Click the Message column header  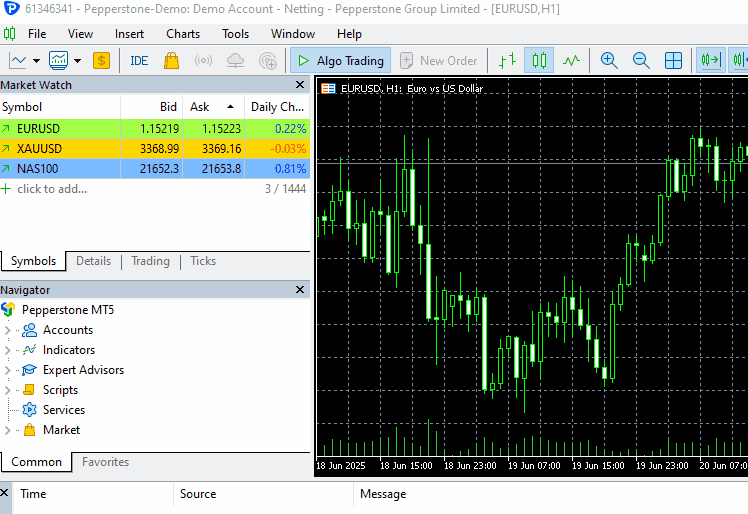tap(383, 494)
